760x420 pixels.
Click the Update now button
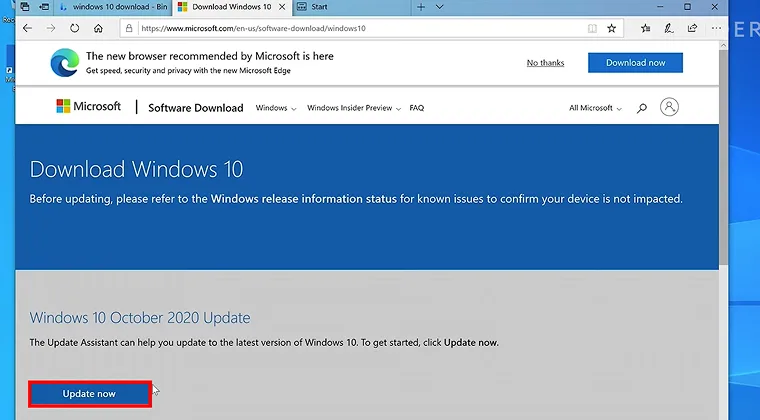click(x=90, y=394)
